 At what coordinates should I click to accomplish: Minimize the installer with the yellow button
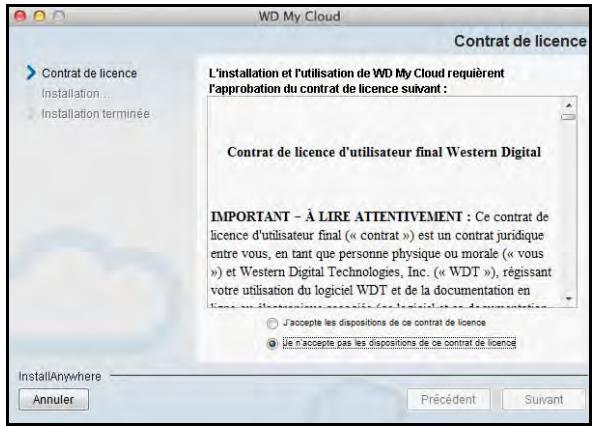(39, 16)
